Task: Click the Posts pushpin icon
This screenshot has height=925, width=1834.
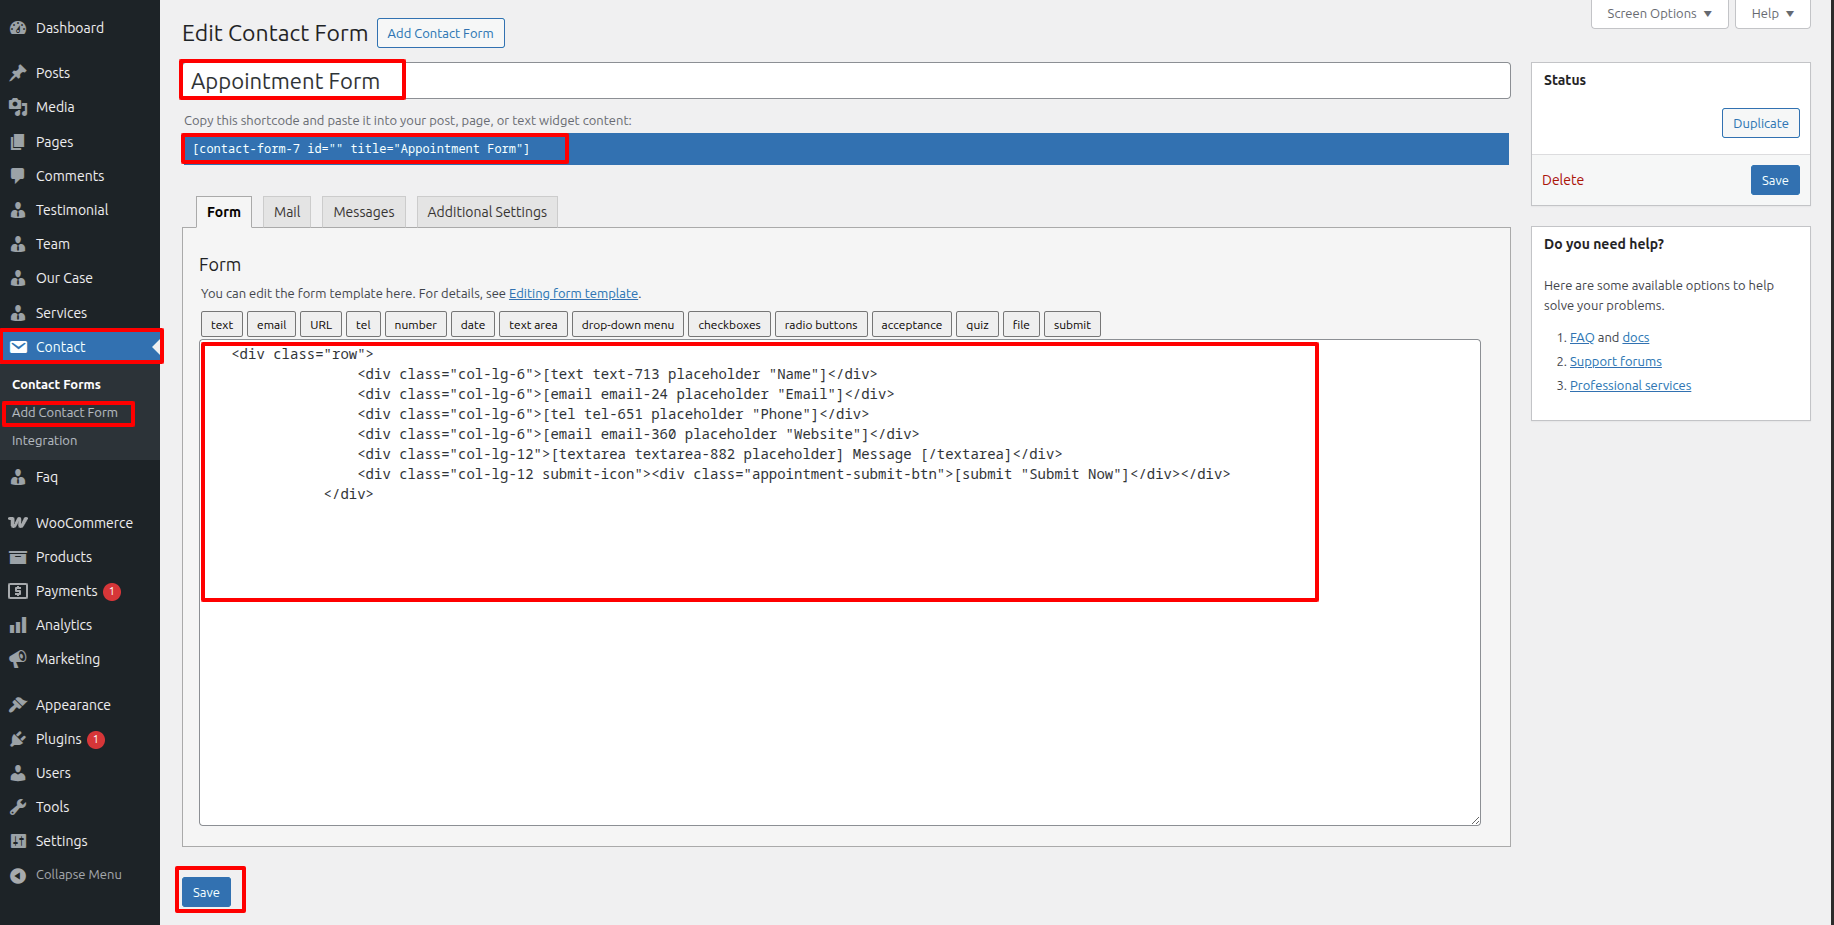Action: pyautogui.click(x=18, y=73)
